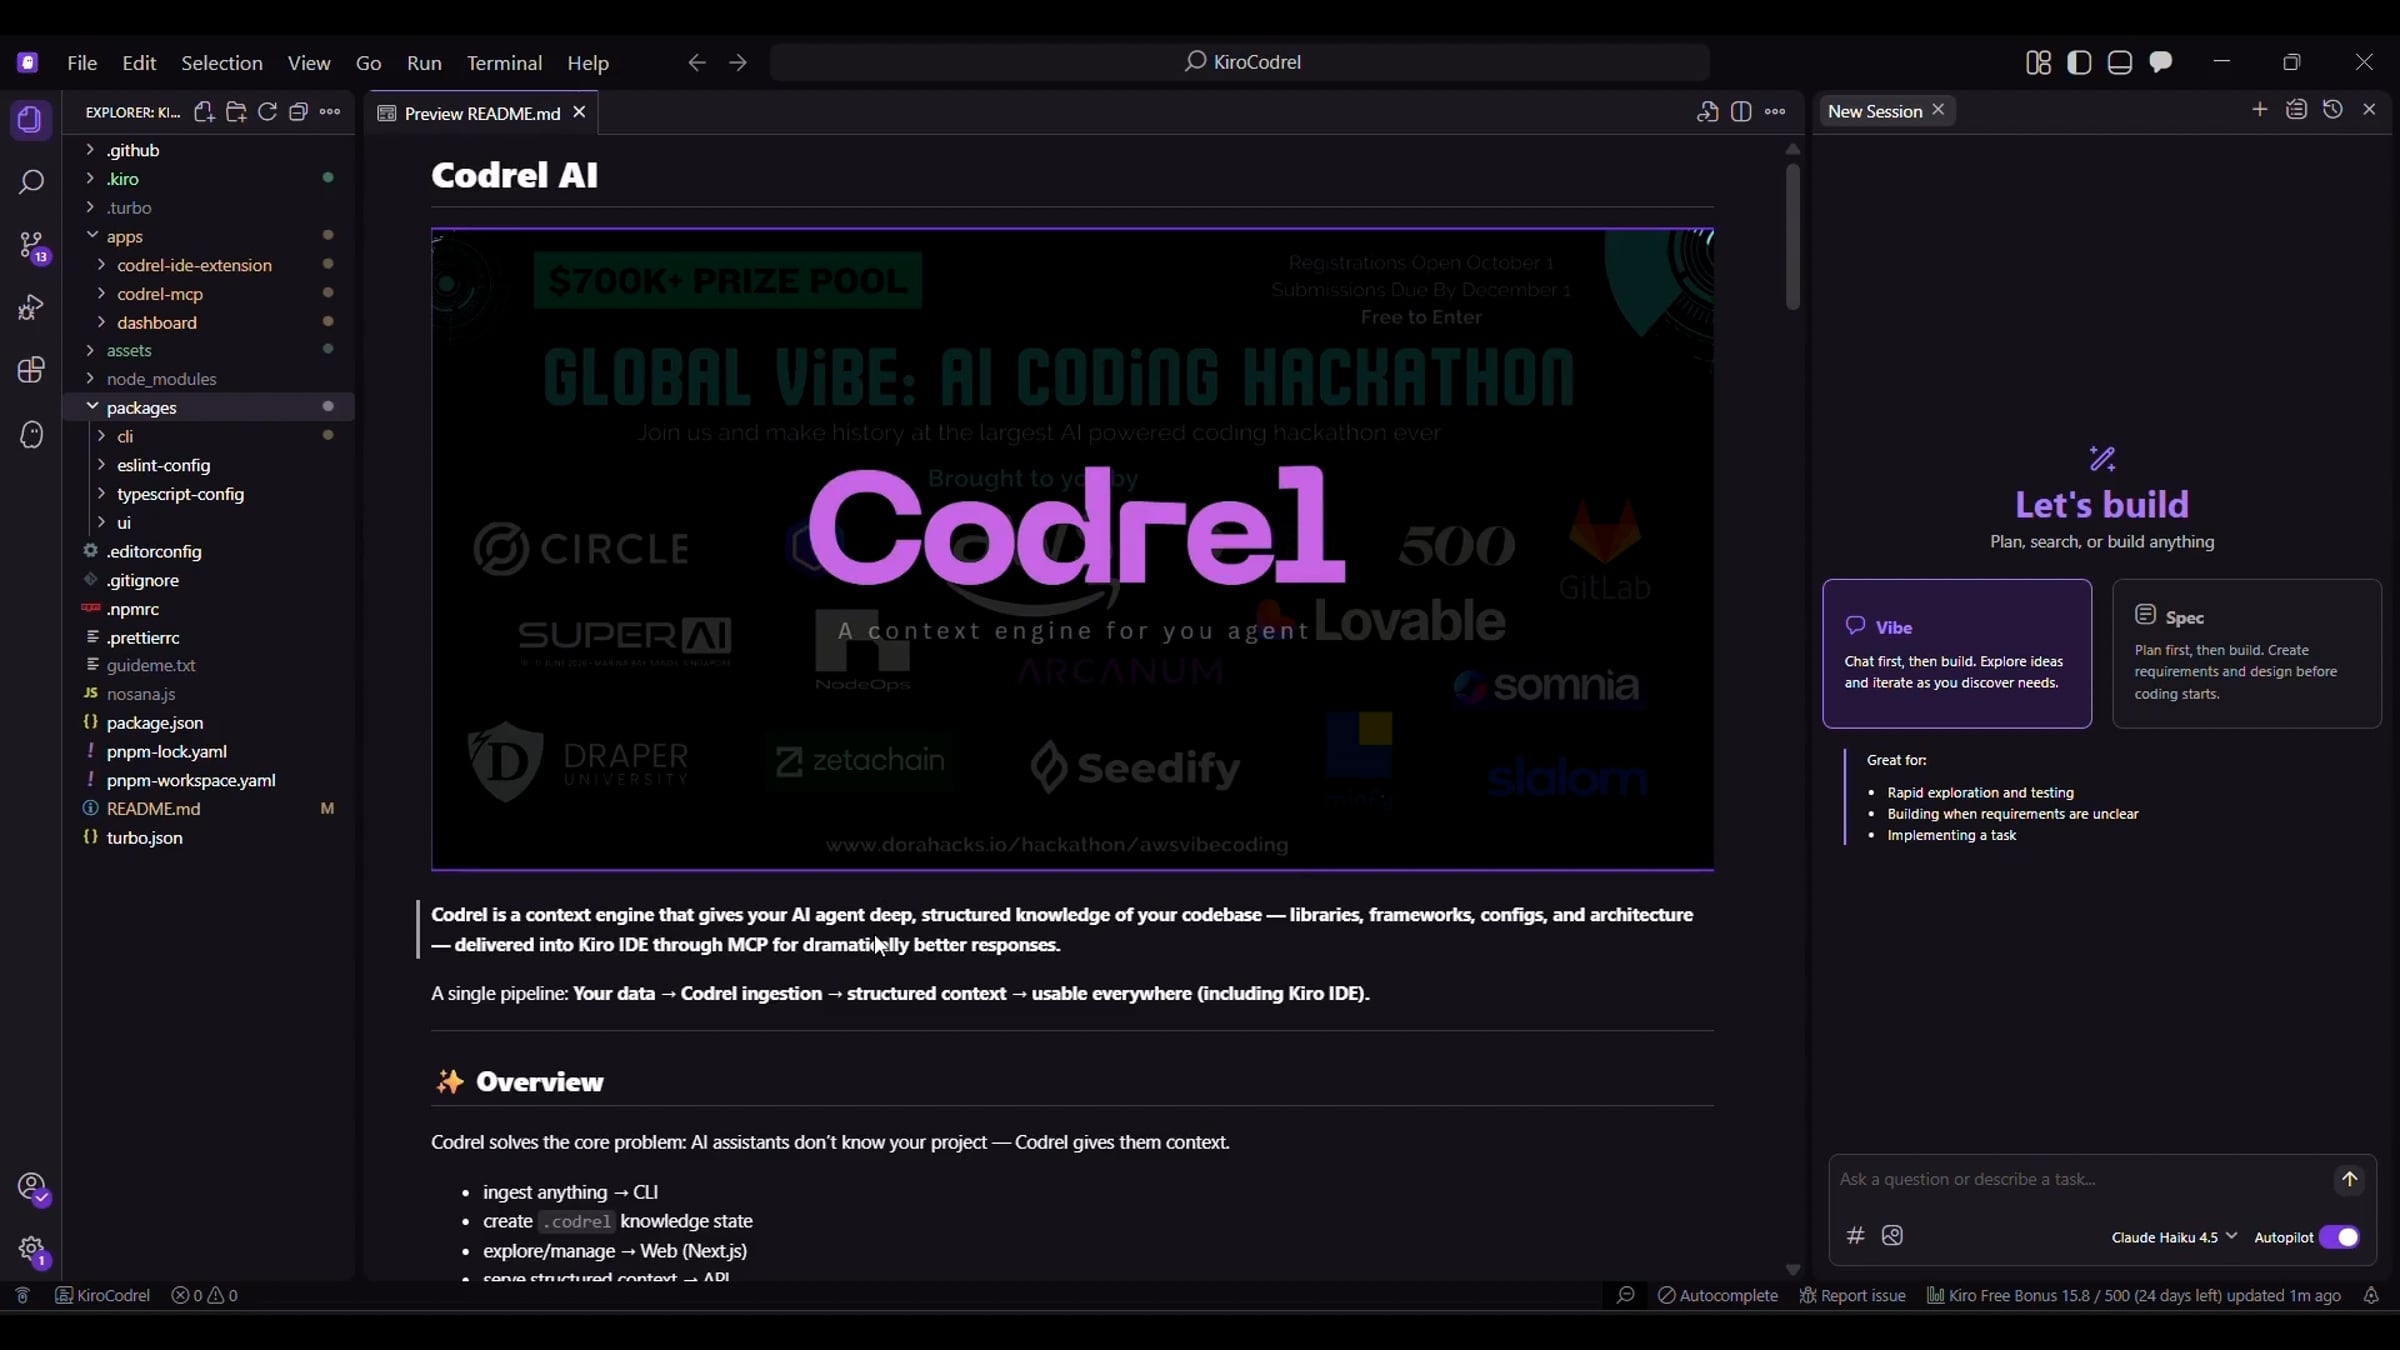The image size is (2400, 1350).
Task: Open Explorer more actions menu
Action: [330, 112]
